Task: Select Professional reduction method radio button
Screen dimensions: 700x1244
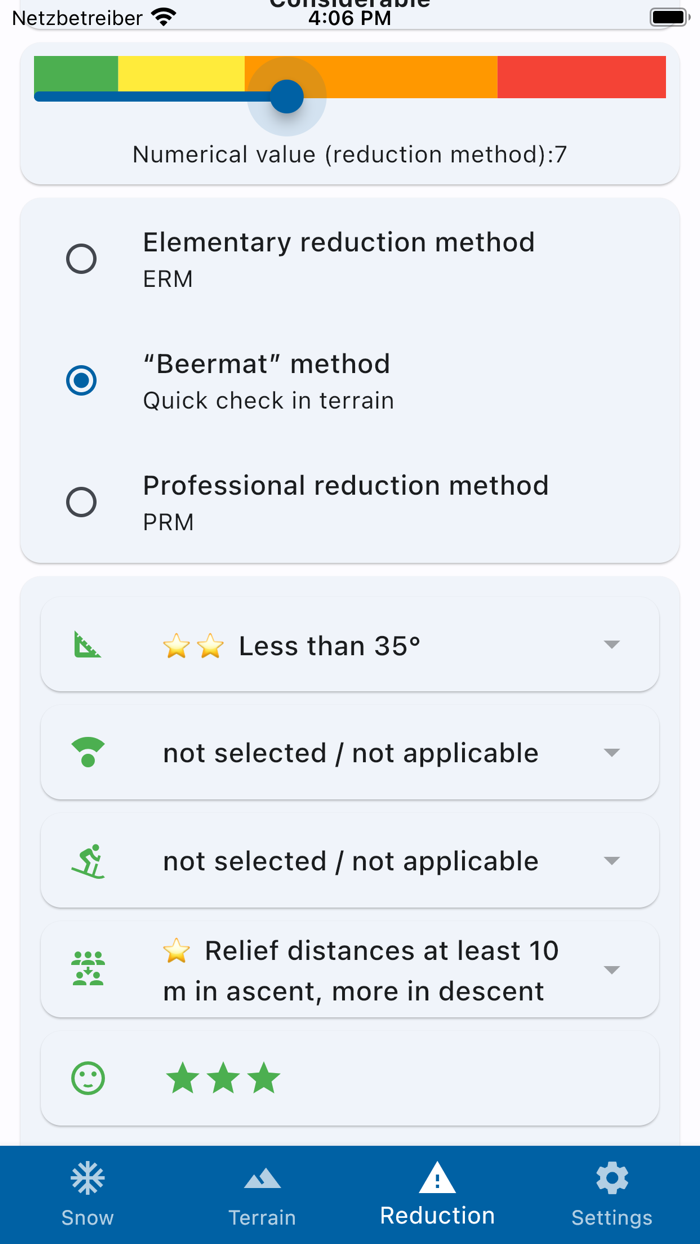Action: click(81, 501)
